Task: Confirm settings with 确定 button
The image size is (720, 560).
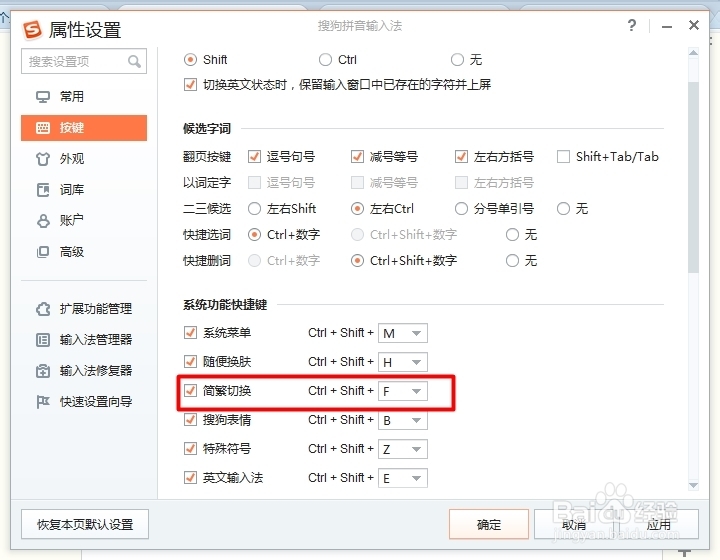Action: pos(489,524)
